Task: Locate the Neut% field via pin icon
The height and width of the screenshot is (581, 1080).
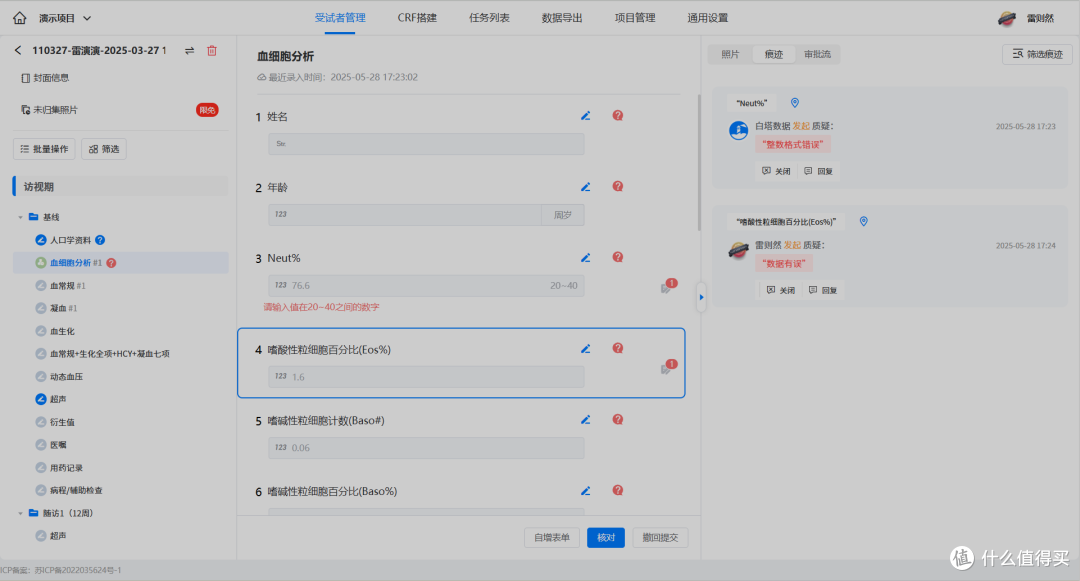Action: tap(795, 103)
